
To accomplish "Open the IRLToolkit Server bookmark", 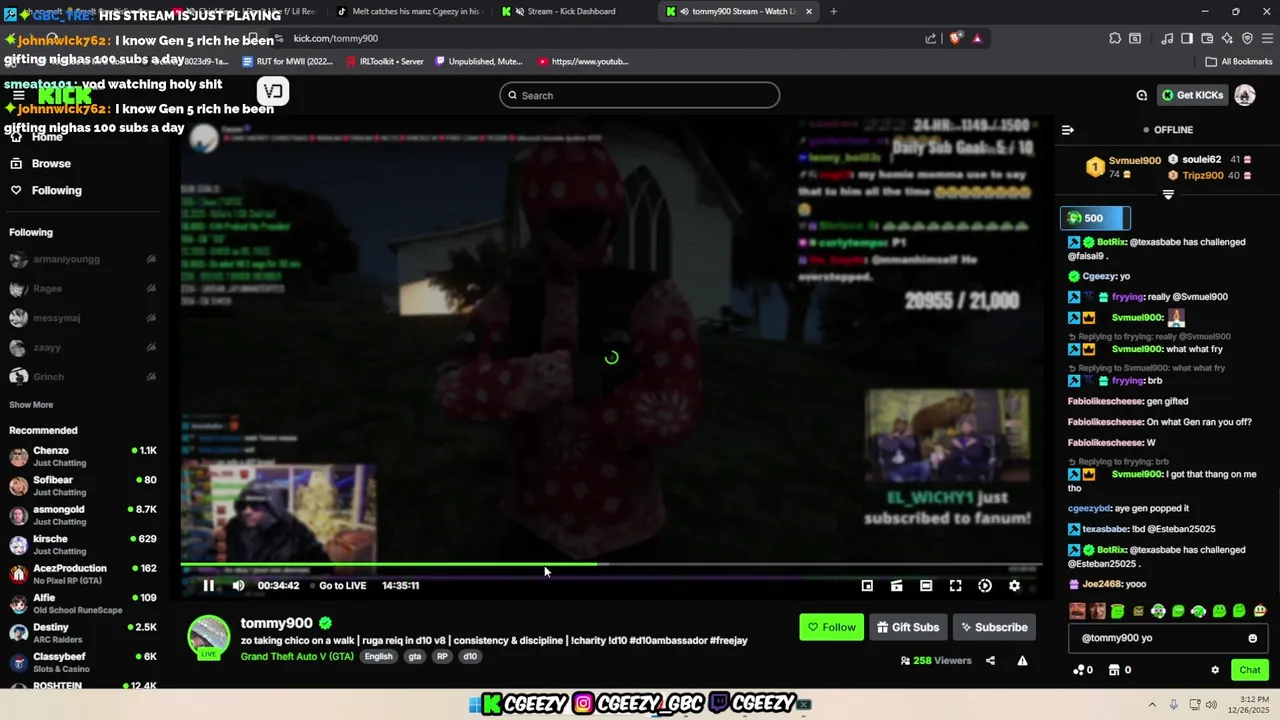I will (x=385, y=61).
